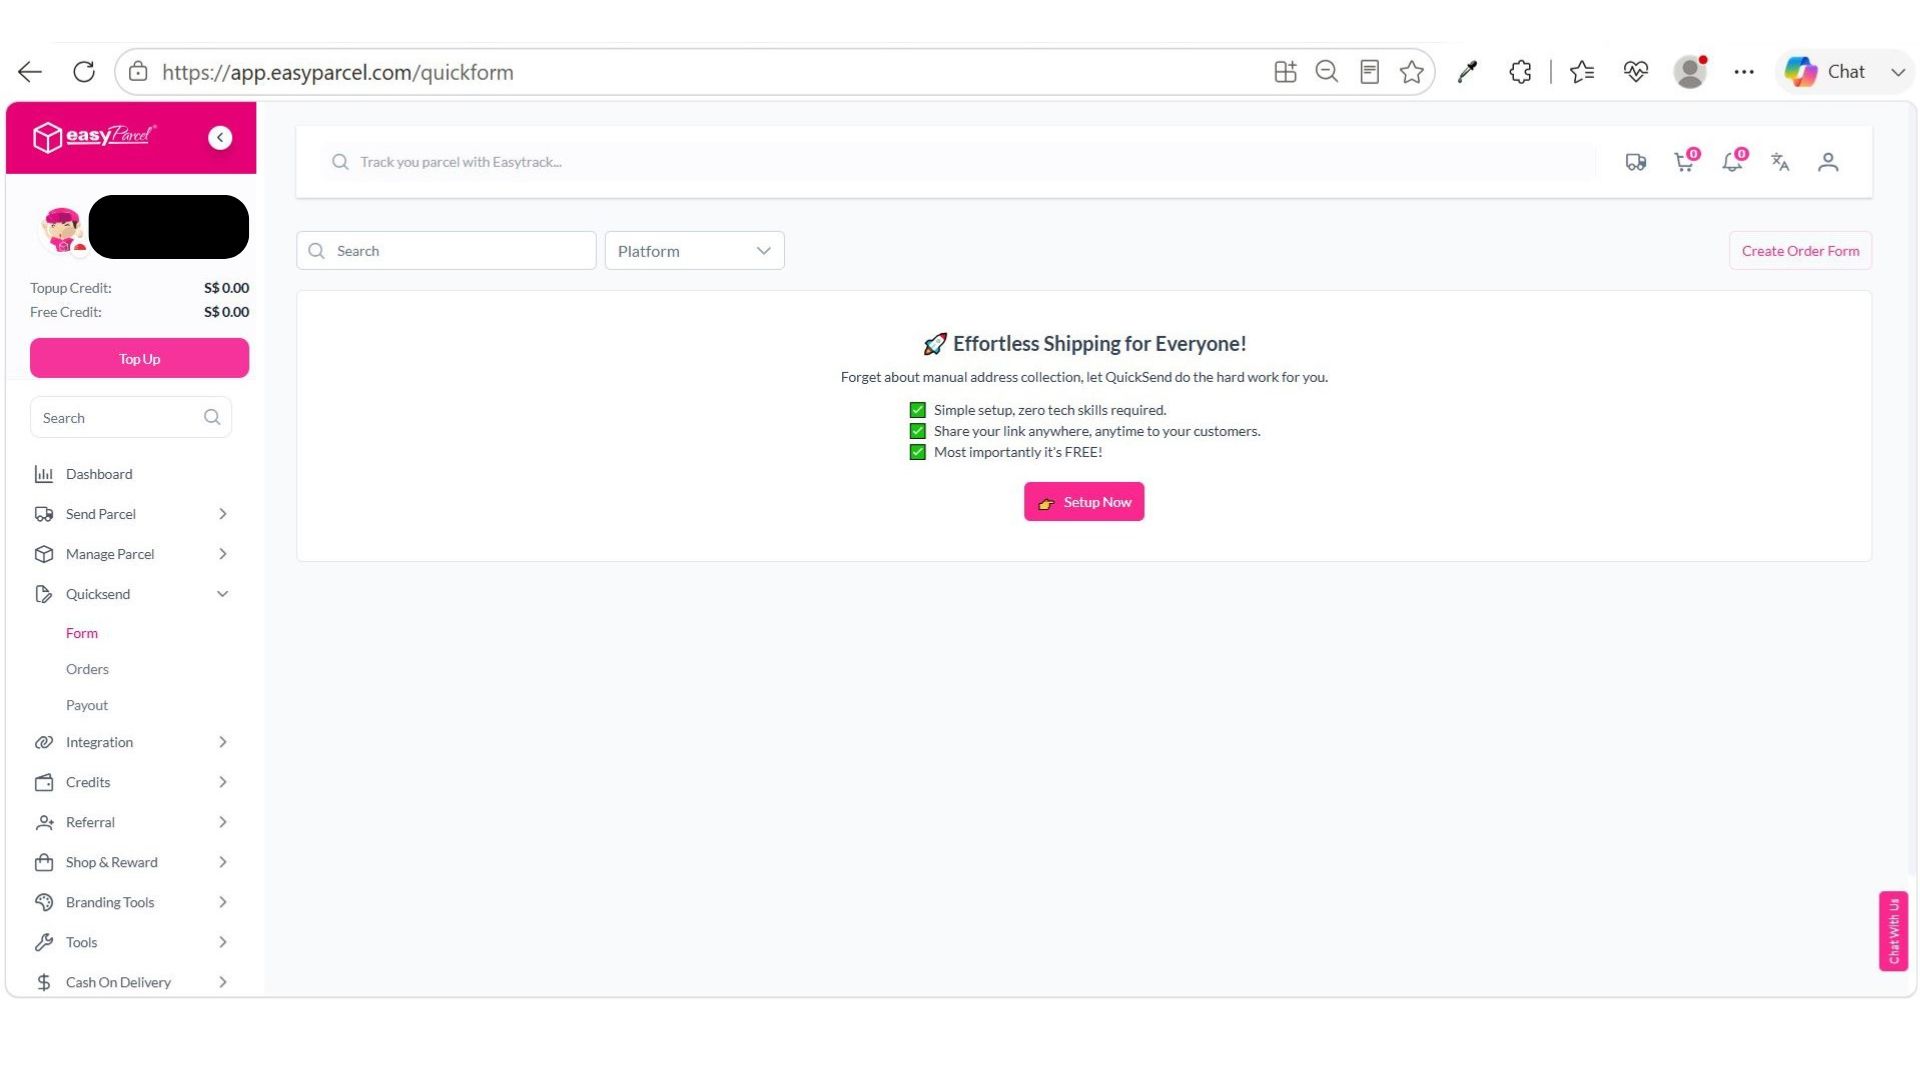
Task: Add page to favorites with the star icon
Action: (1411, 72)
